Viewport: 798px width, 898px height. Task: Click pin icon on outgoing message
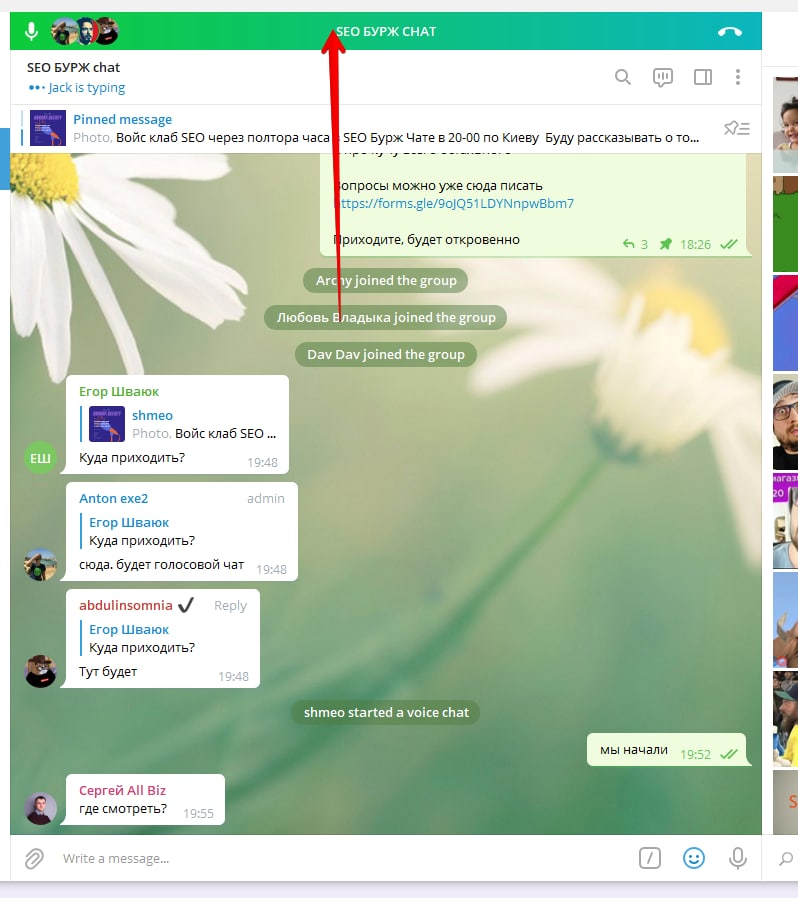click(x=665, y=245)
